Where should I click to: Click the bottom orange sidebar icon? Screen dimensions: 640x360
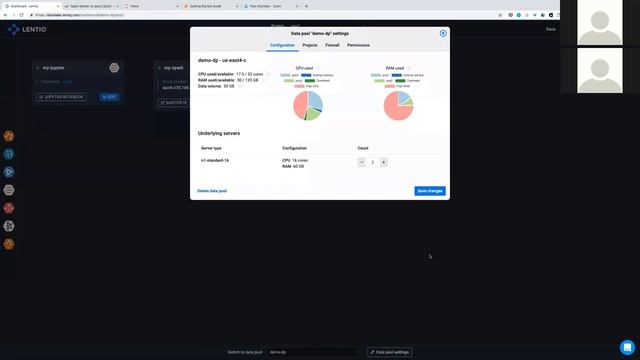point(9,244)
